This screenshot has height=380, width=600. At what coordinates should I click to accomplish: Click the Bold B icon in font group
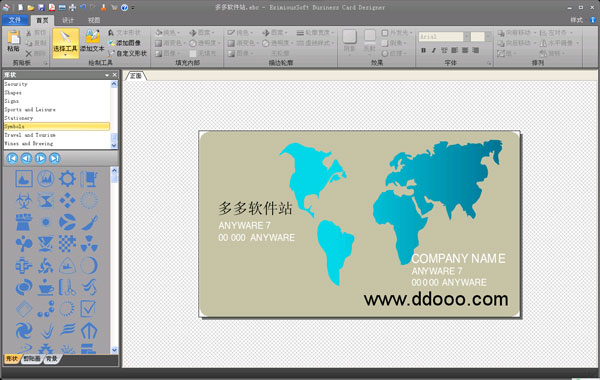tap(423, 50)
